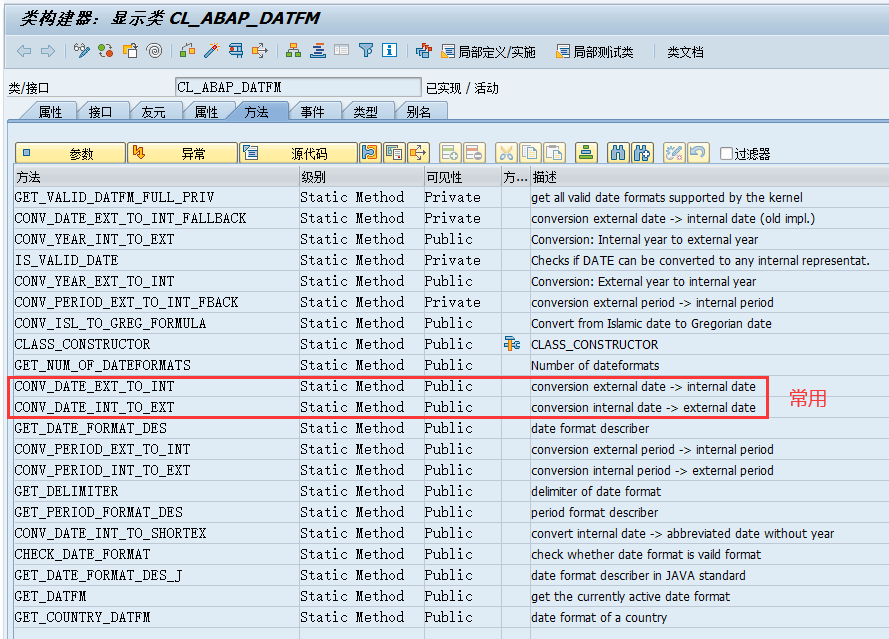Viewport: 889px width, 639px height.
Task: Copy the selected method with copy icon
Action: tap(532, 152)
